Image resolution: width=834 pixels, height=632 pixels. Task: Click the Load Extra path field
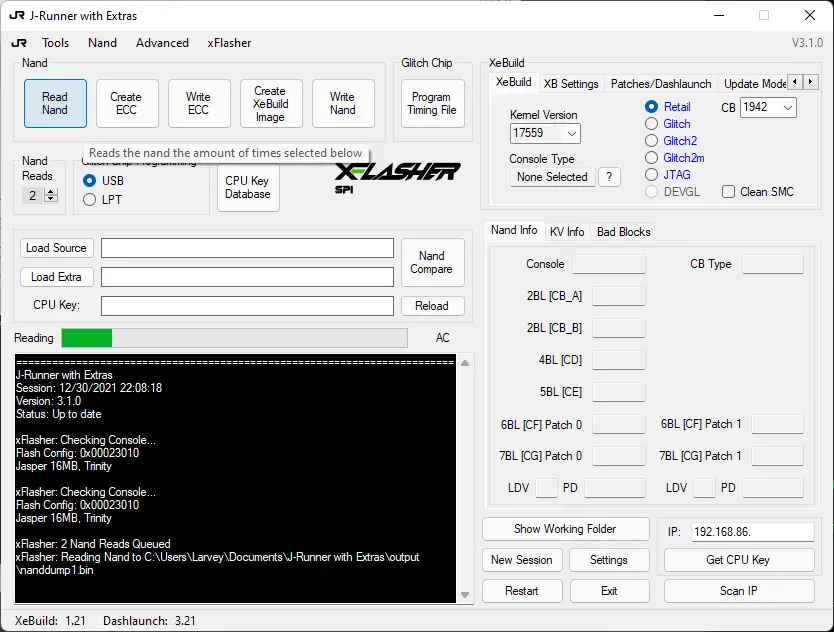[247, 277]
